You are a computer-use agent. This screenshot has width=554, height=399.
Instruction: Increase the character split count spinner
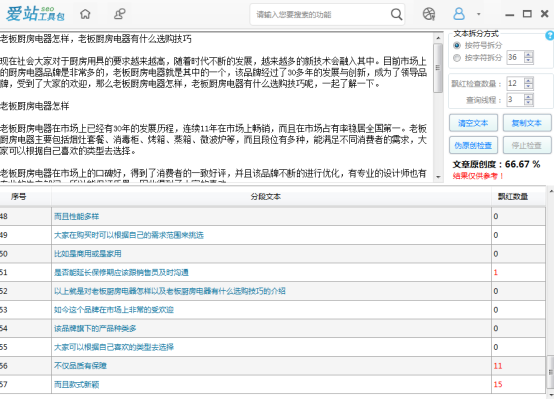(x=529, y=54)
